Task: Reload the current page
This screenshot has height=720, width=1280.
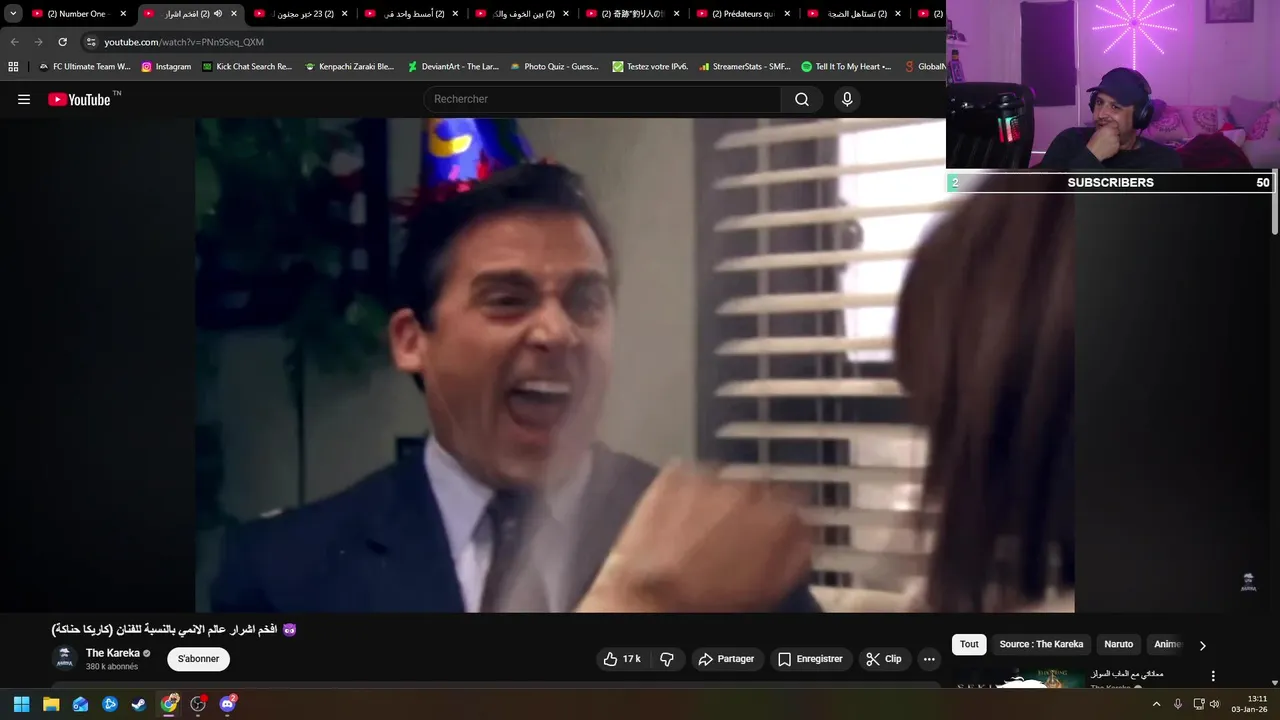Action: pos(62,42)
